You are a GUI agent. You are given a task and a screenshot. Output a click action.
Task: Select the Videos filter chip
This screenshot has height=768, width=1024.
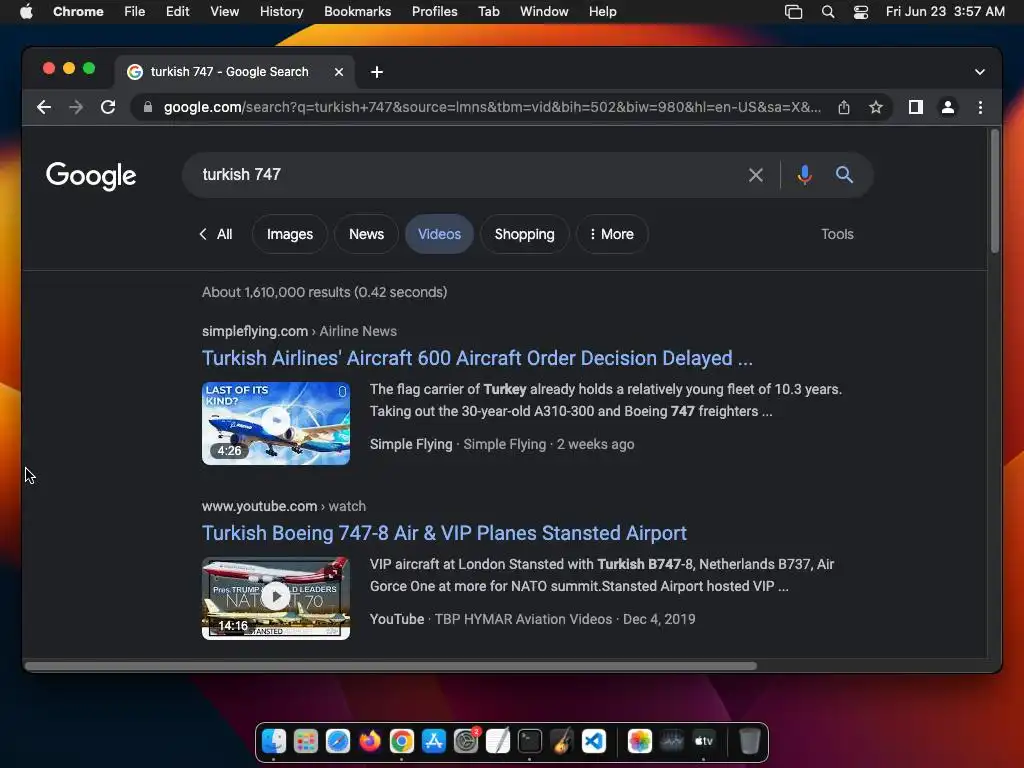pyautogui.click(x=440, y=234)
